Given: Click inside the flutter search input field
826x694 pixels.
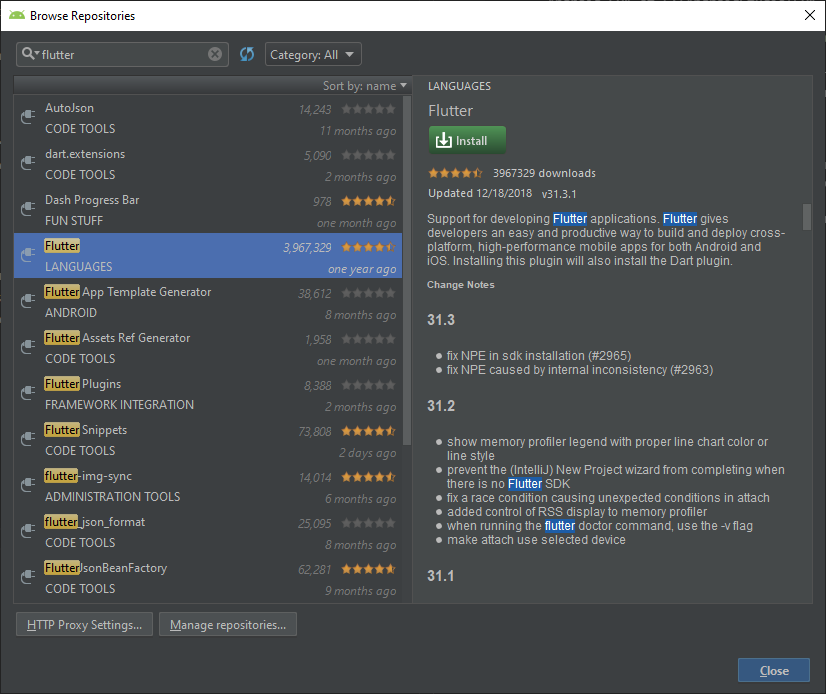Looking at the screenshot, I should 122,54.
